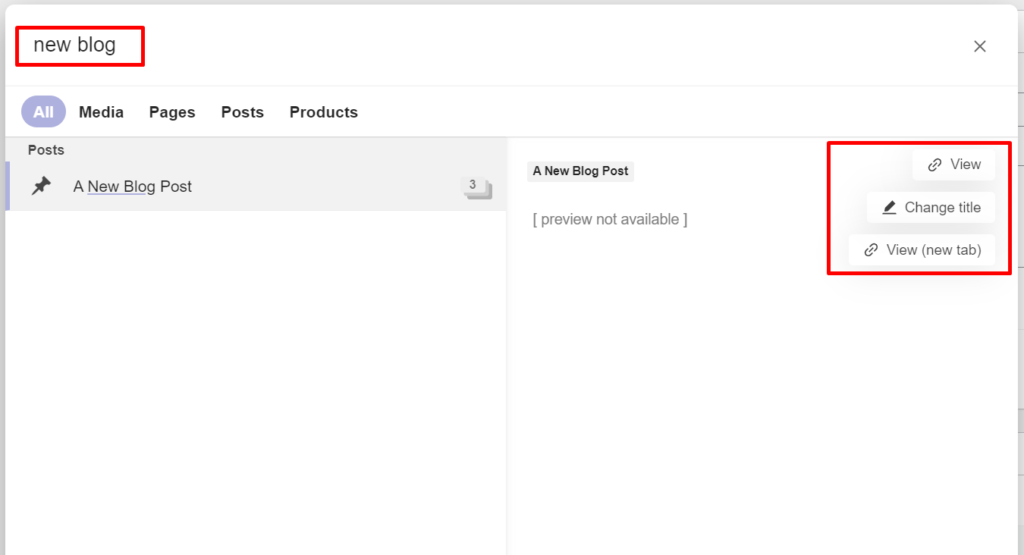
Task: Click the pencil icon on Change title
Action: coord(889,208)
